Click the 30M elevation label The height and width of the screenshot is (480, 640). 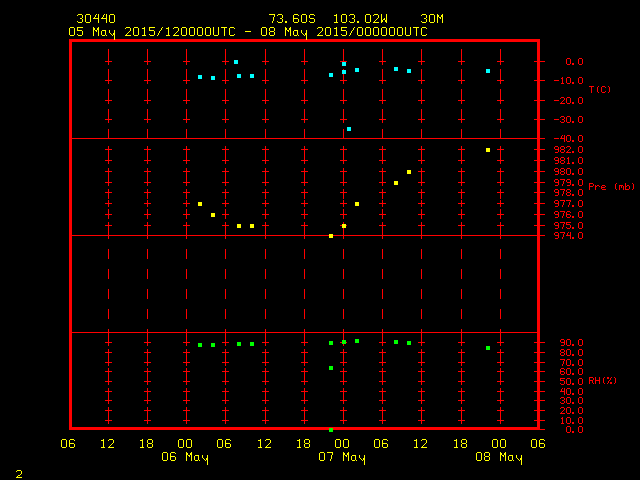(x=432, y=19)
